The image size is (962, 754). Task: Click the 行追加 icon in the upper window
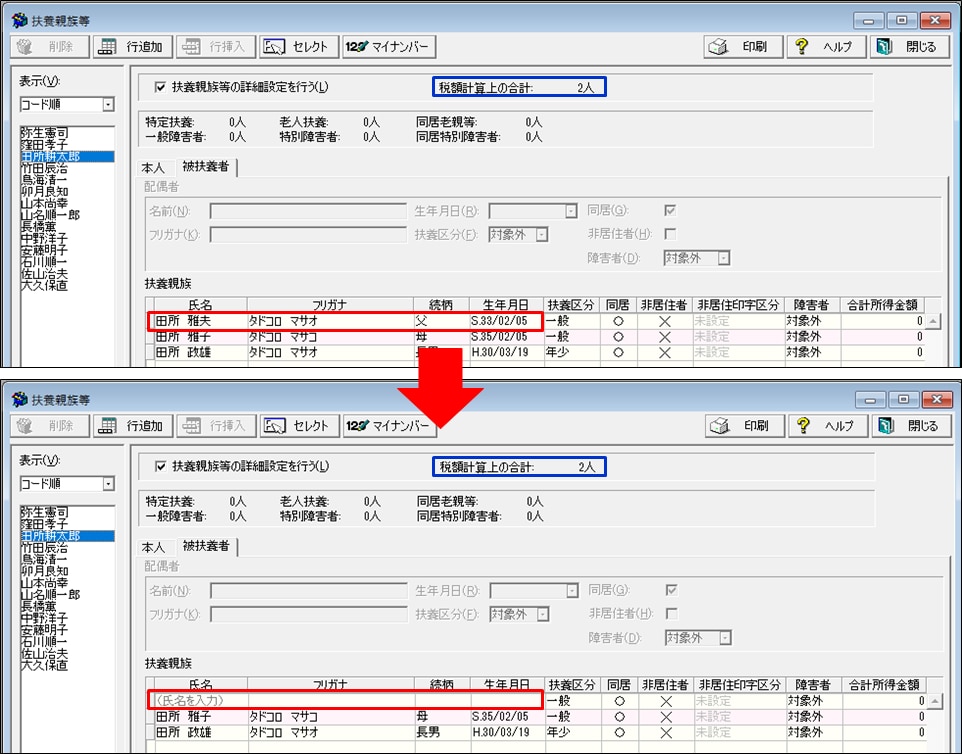point(107,47)
